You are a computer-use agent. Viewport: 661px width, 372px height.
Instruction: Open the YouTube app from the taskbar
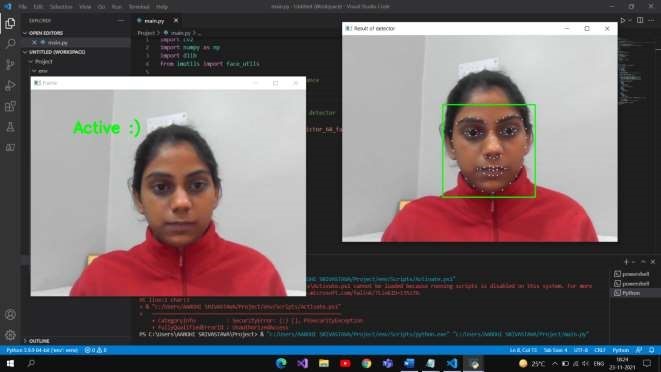[345, 363]
